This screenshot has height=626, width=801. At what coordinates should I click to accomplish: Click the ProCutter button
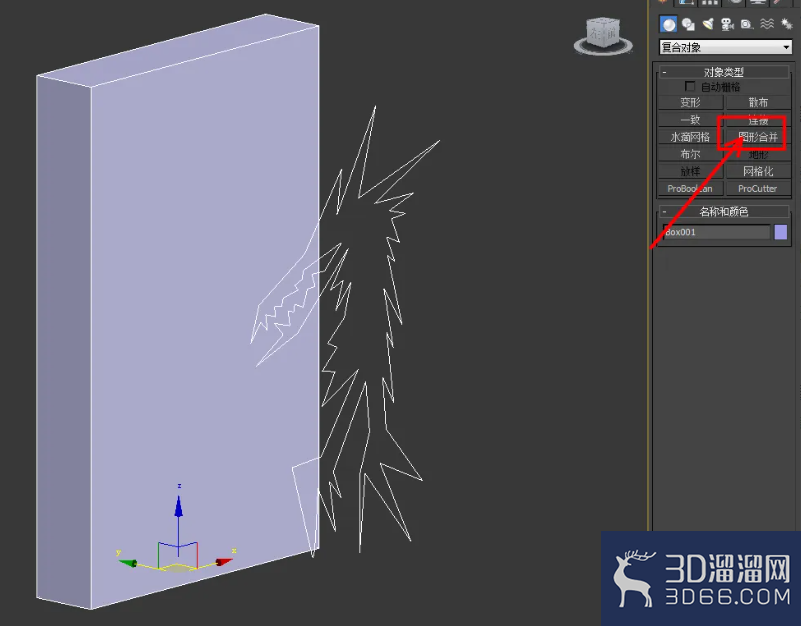click(x=758, y=189)
